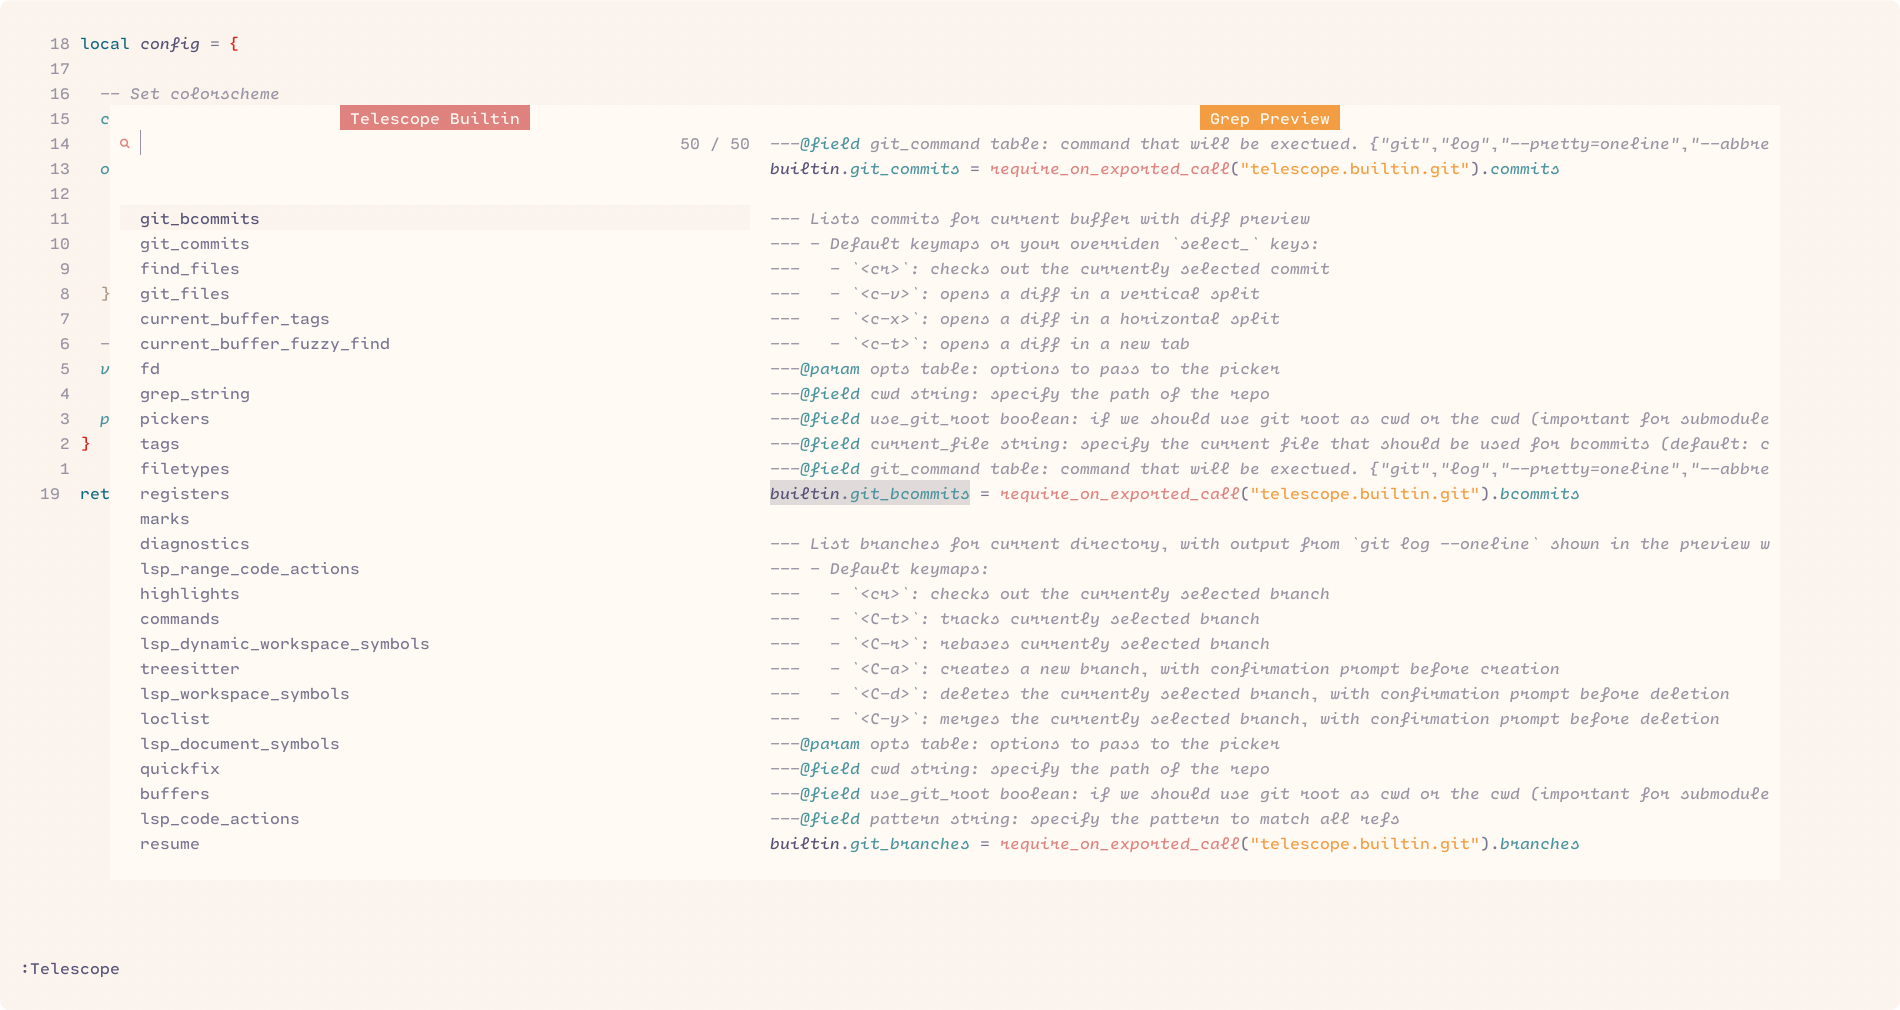1900x1010 pixels.
Task: Click the Telescope Builtin title label
Action: [x=434, y=117]
